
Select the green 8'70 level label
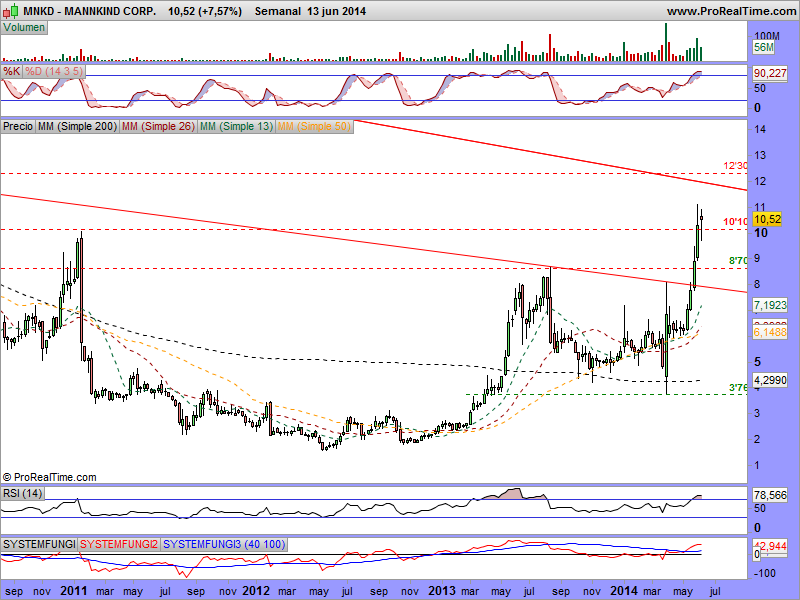(738, 261)
